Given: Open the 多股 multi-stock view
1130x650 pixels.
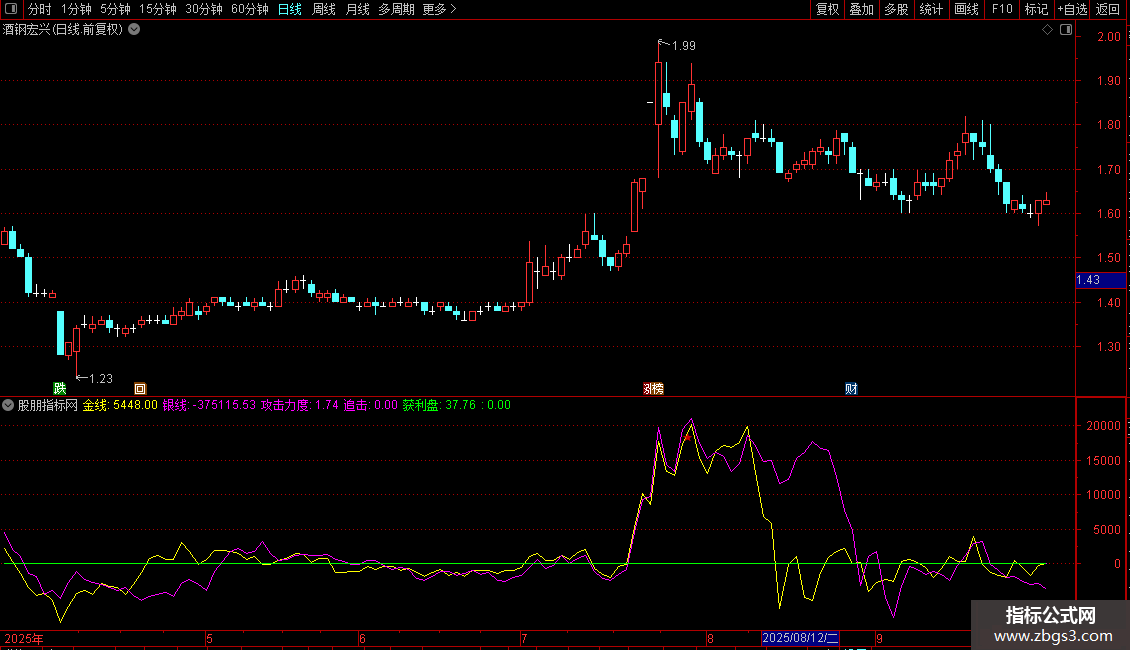Looking at the screenshot, I should tap(896, 9).
